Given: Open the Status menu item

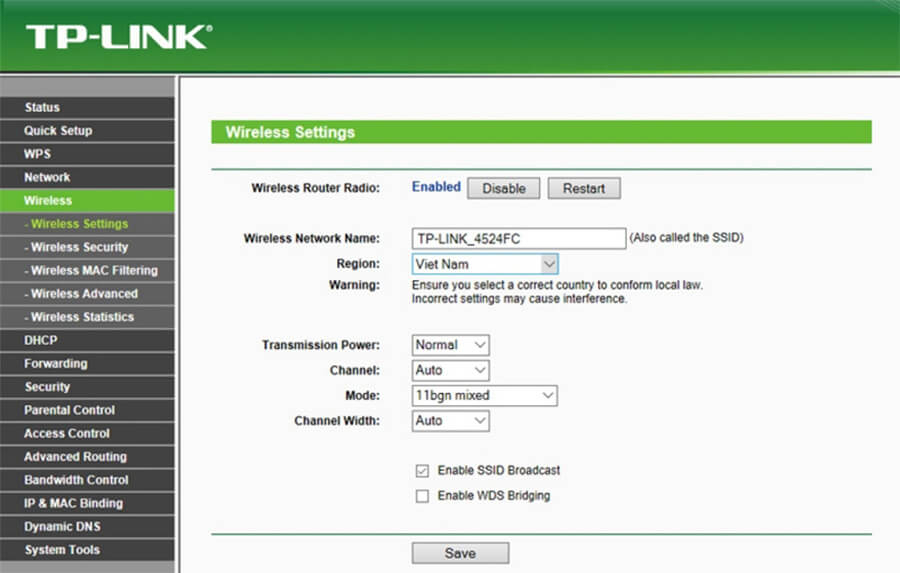Looking at the screenshot, I should (x=42, y=107).
